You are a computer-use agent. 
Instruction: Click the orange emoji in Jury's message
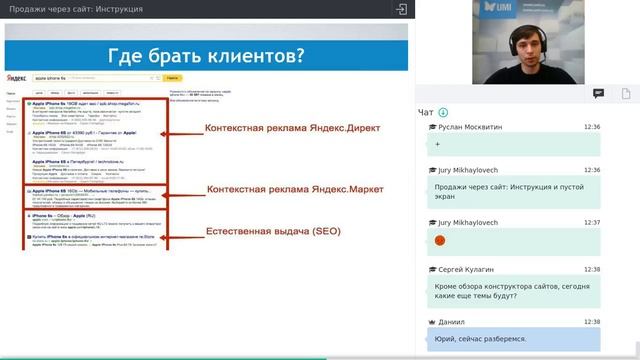point(440,240)
